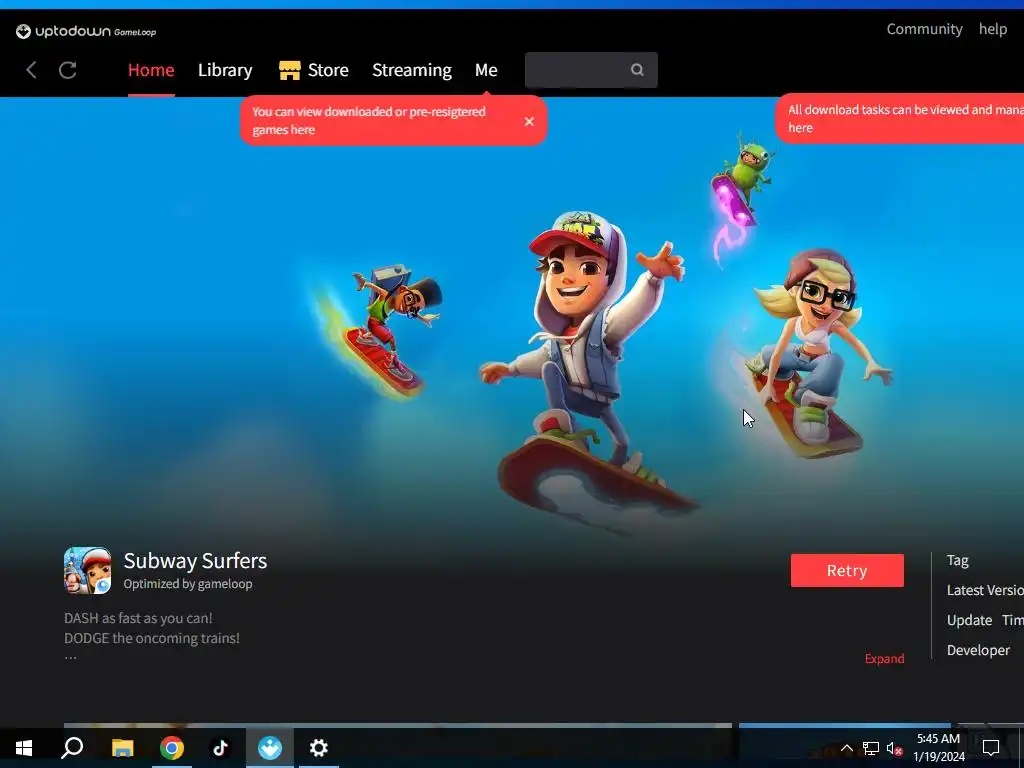1024x768 pixels.
Task: Open the Me tab
Action: [486, 70]
